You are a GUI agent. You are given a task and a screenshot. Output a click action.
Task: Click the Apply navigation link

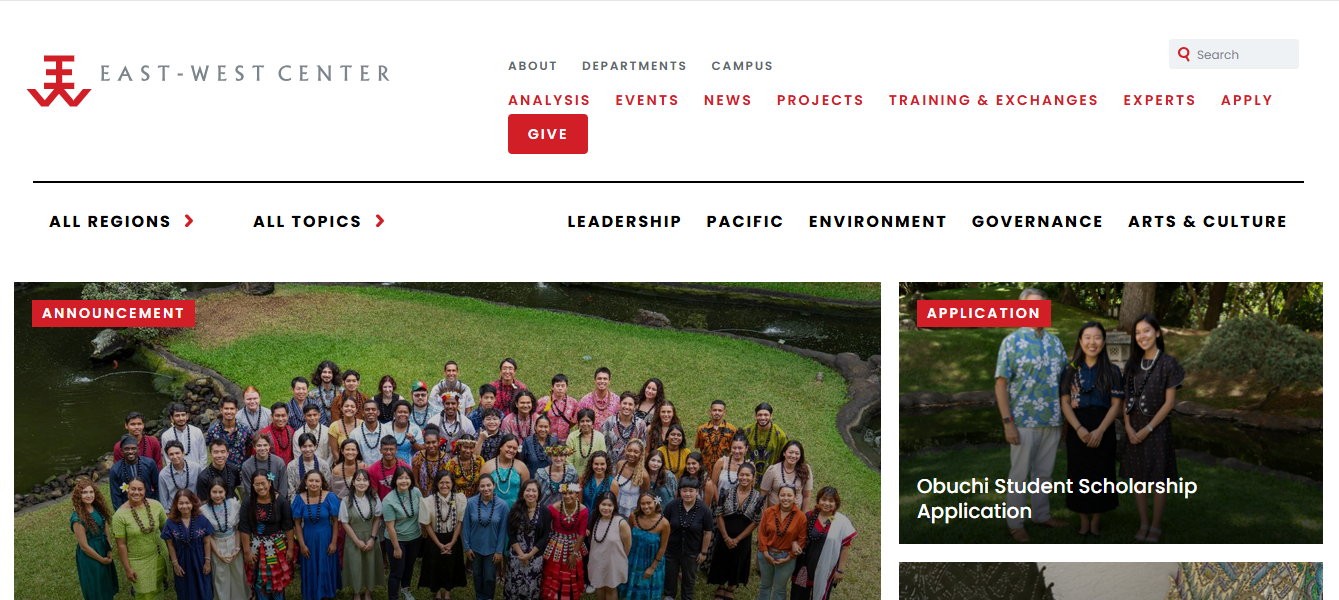(x=1247, y=100)
